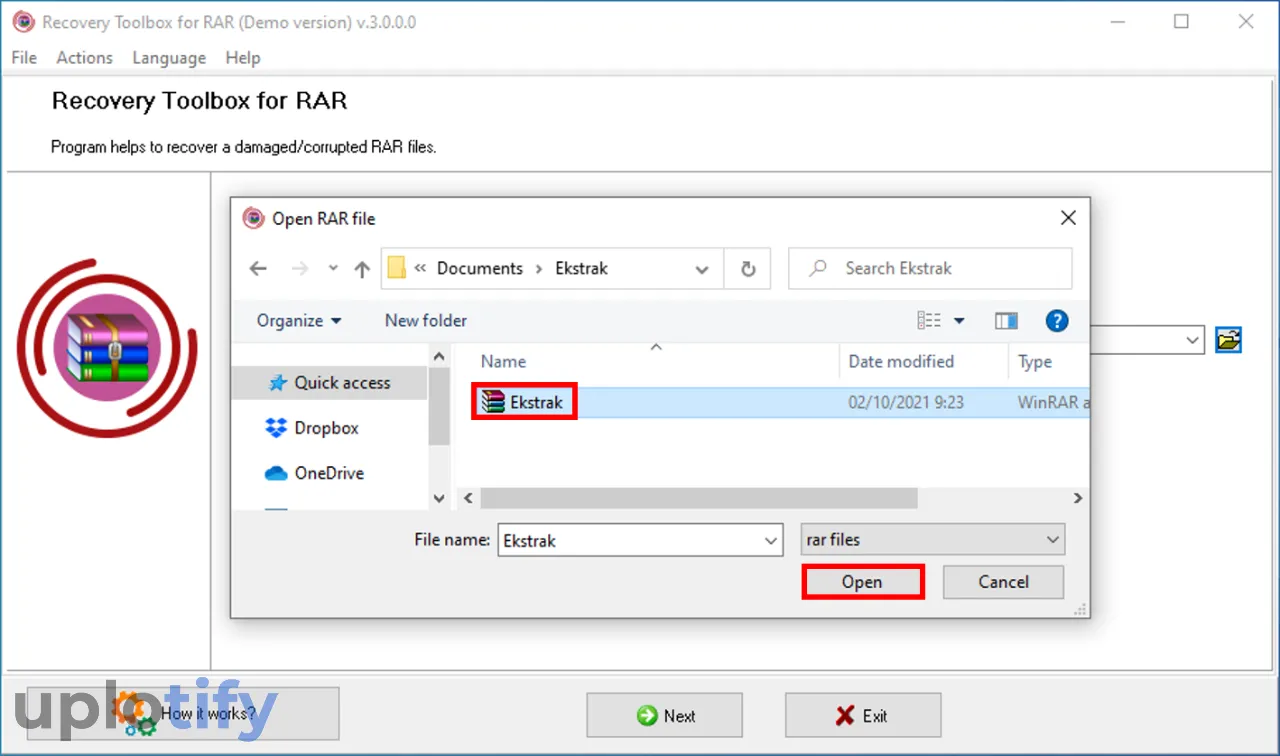Image resolution: width=1280 pixels, height=756 pixels.
Task: Expand source file dropdown in main window
Action: [x=1192, y=340]
